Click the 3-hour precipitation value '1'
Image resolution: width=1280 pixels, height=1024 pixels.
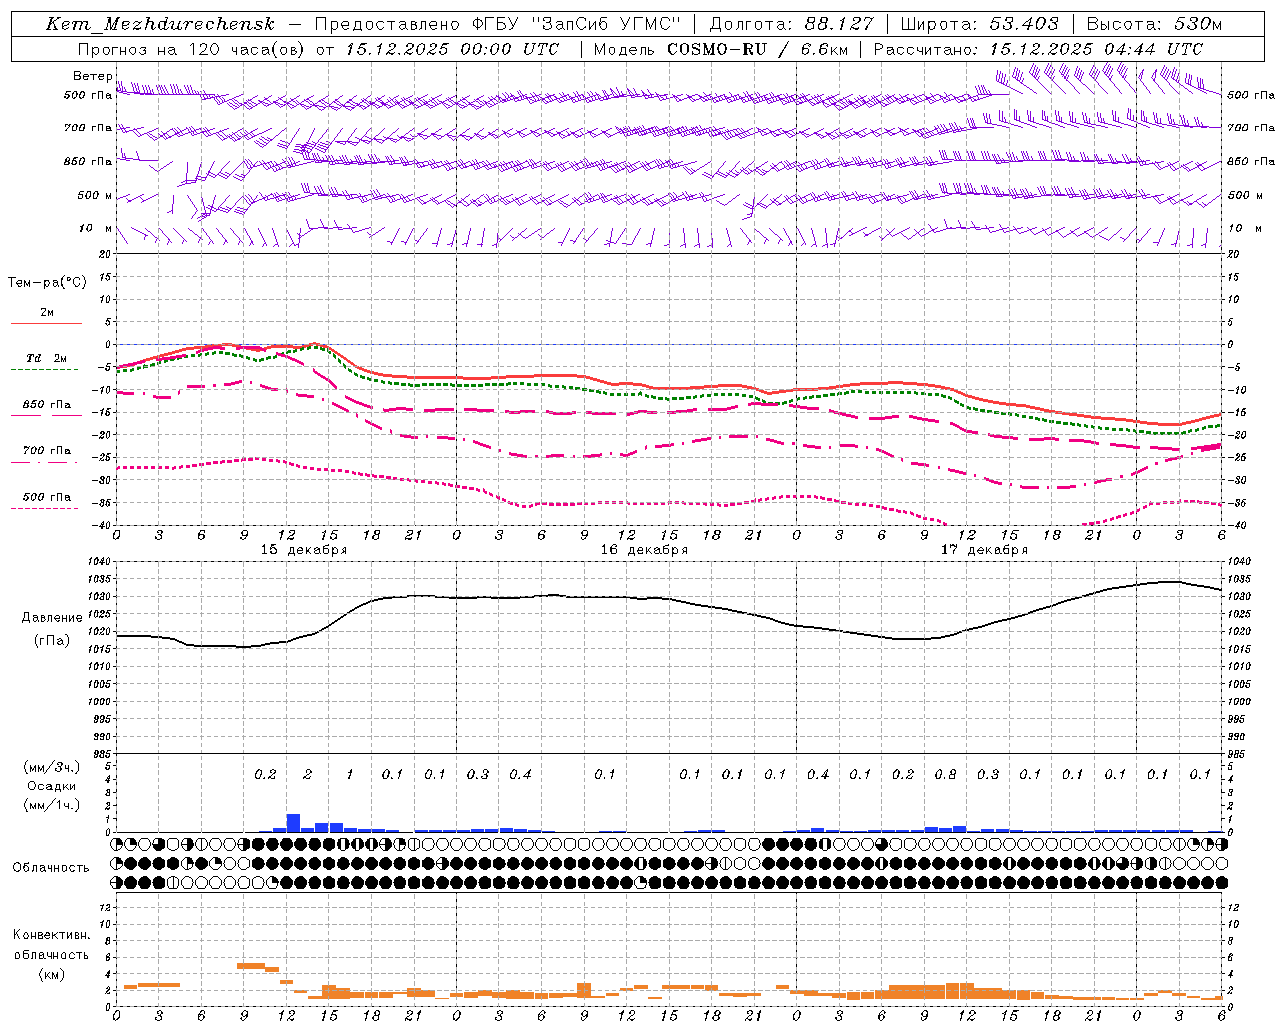(350, 774)
